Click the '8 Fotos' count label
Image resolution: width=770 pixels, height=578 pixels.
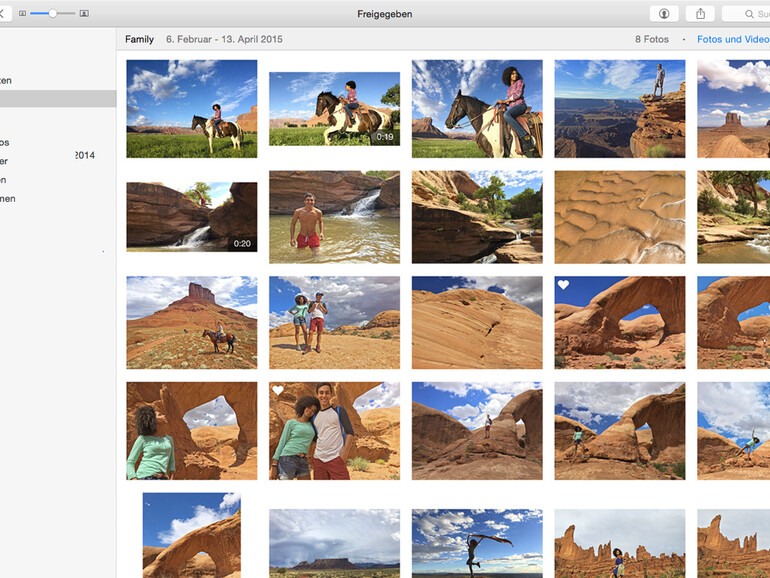click(x=652, y=39)
